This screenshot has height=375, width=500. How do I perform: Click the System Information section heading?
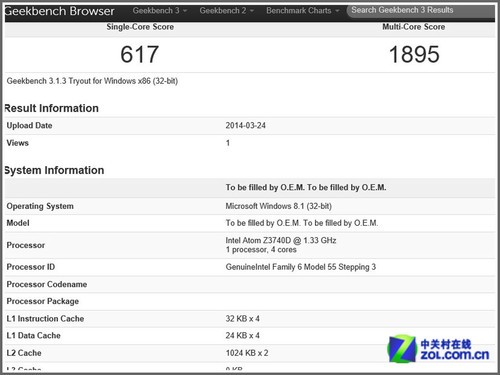pyautogui.click(x=54, y=170)
